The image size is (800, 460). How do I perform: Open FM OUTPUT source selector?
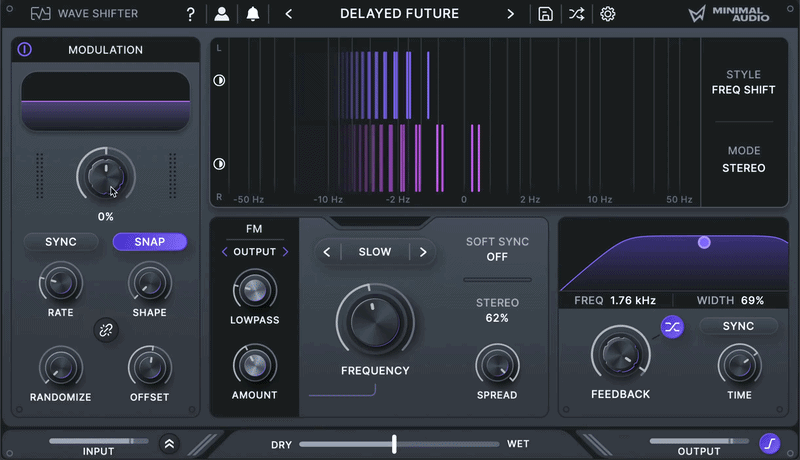coord(255,251)
